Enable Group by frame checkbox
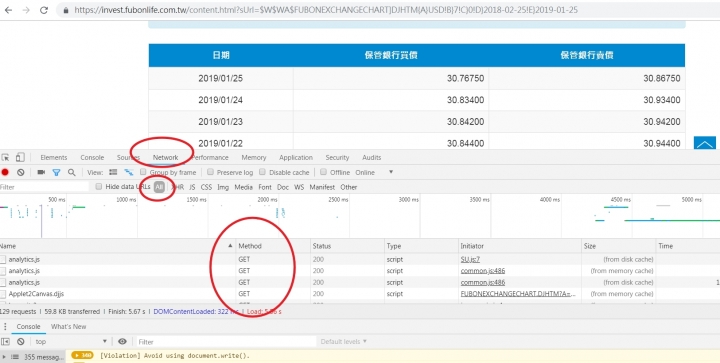 point(143,172)
